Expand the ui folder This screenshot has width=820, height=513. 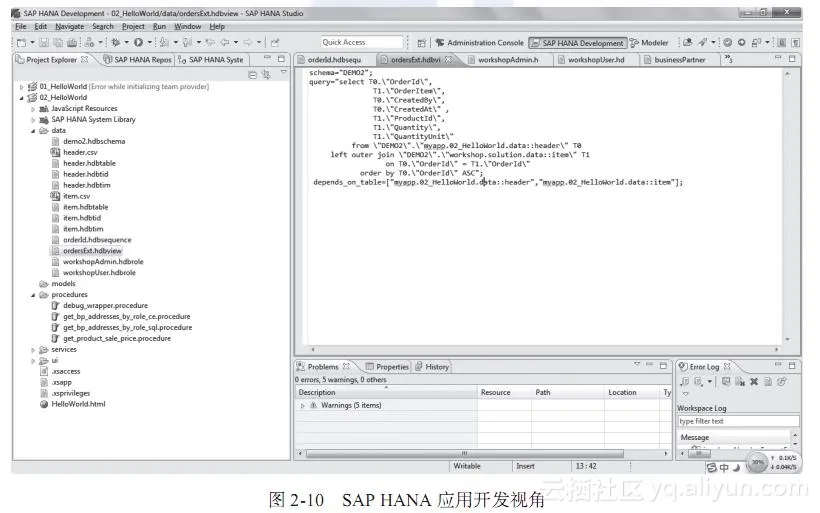33,361
